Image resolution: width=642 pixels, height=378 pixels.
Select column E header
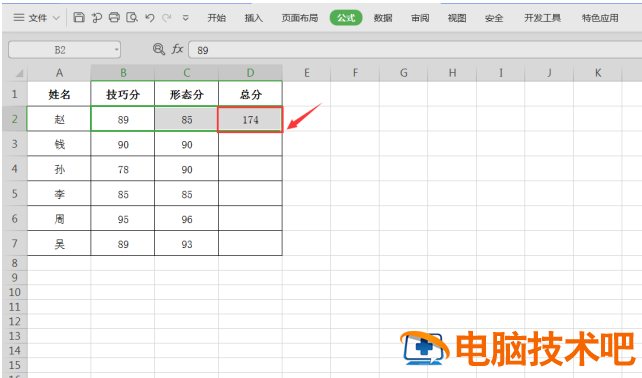(306, 73)
